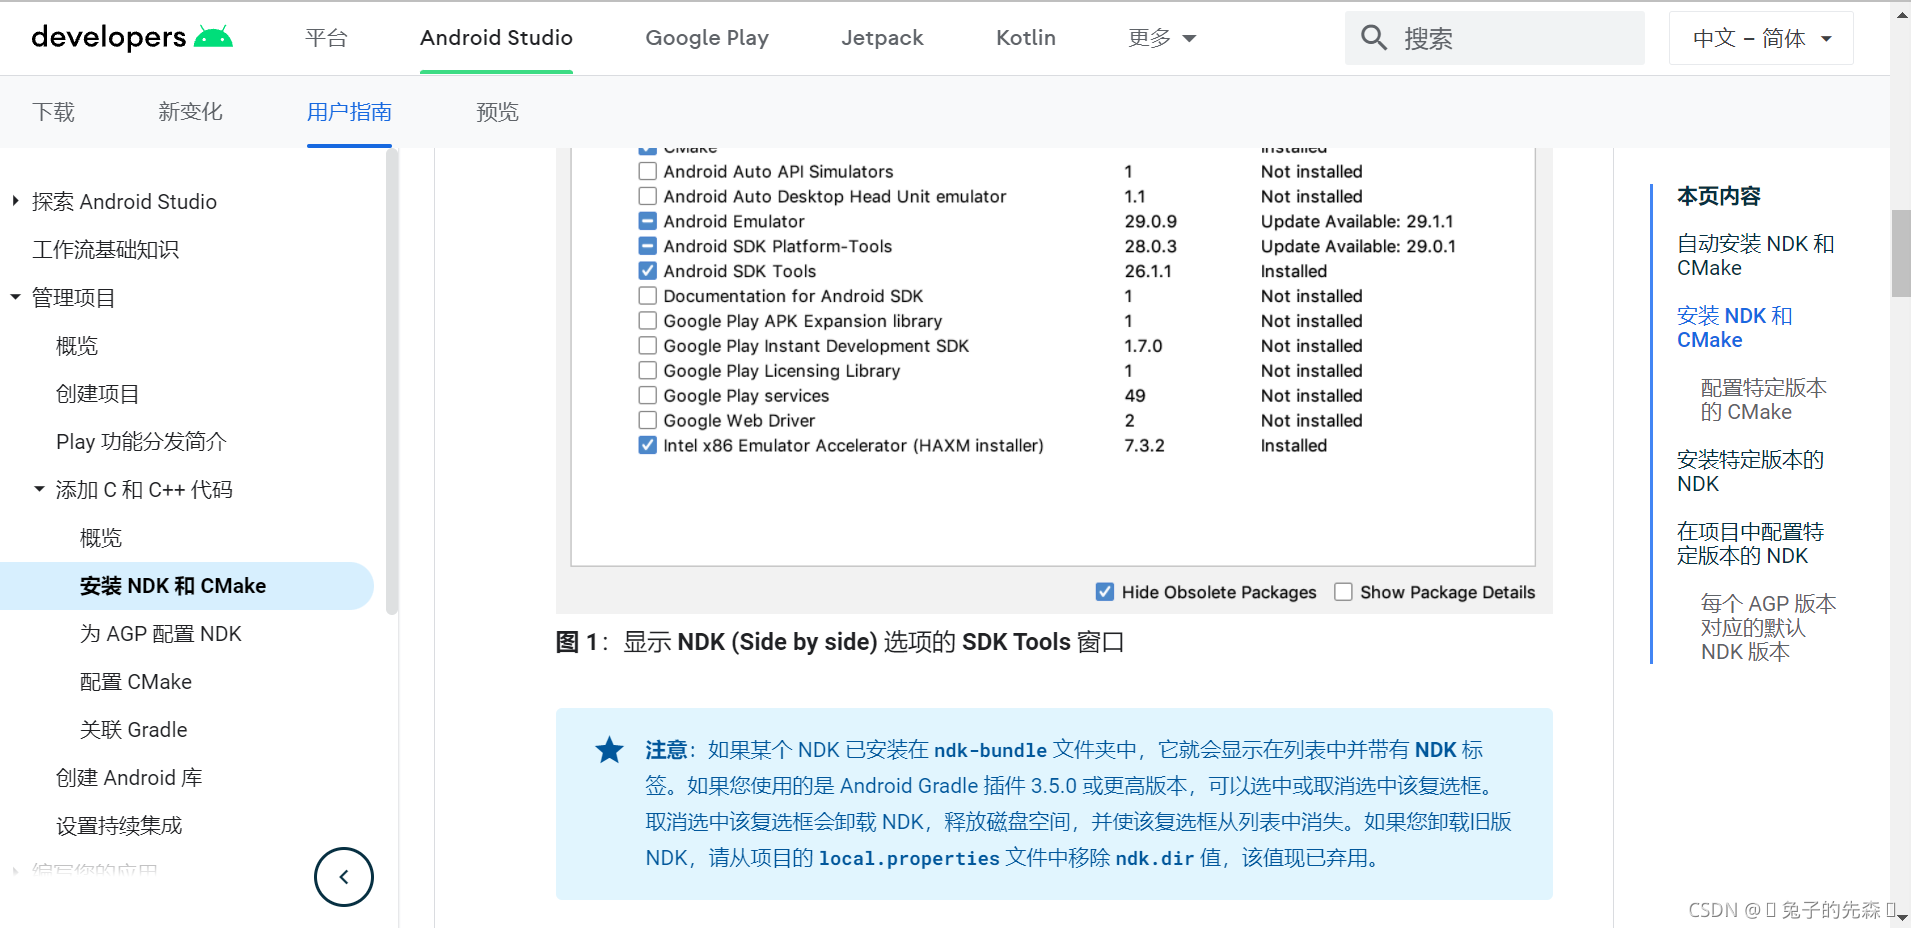Click the Android developers logo
Screen dimensions: 1911x928
click(x=132, y=38)
